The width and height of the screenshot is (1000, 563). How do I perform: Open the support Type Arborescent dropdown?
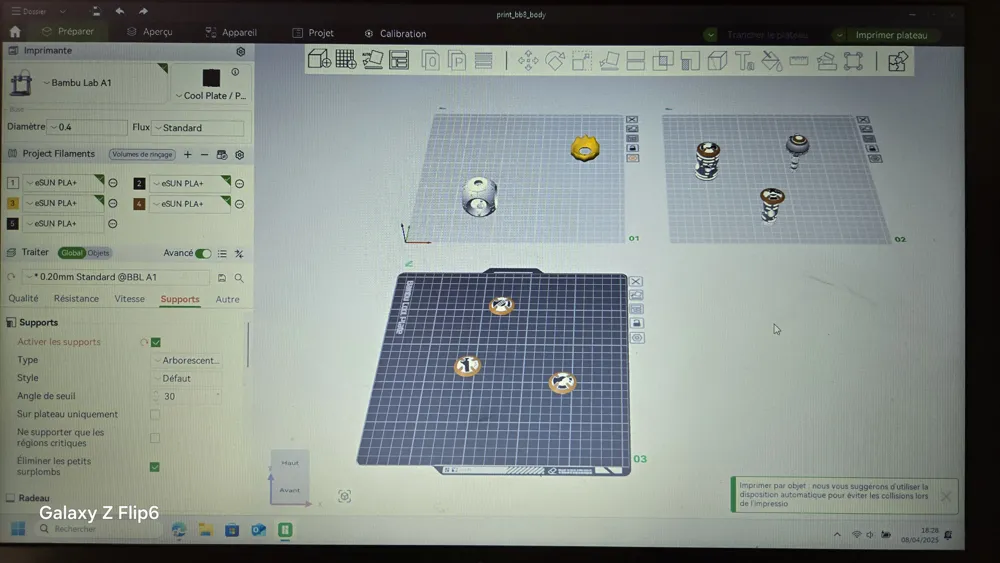[188, 360]
